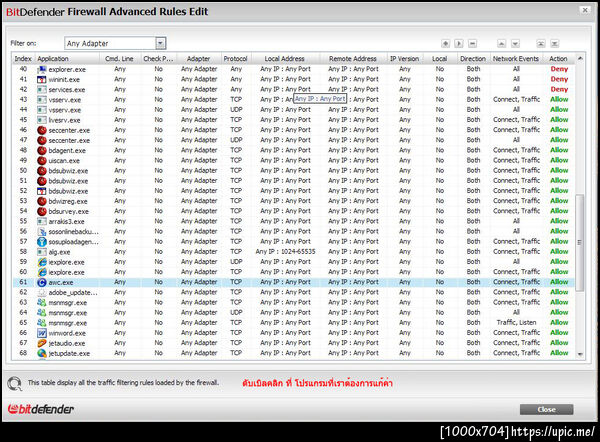Click the Network Events column header
The width and height of the screenshot is (600, 442).
515,59
